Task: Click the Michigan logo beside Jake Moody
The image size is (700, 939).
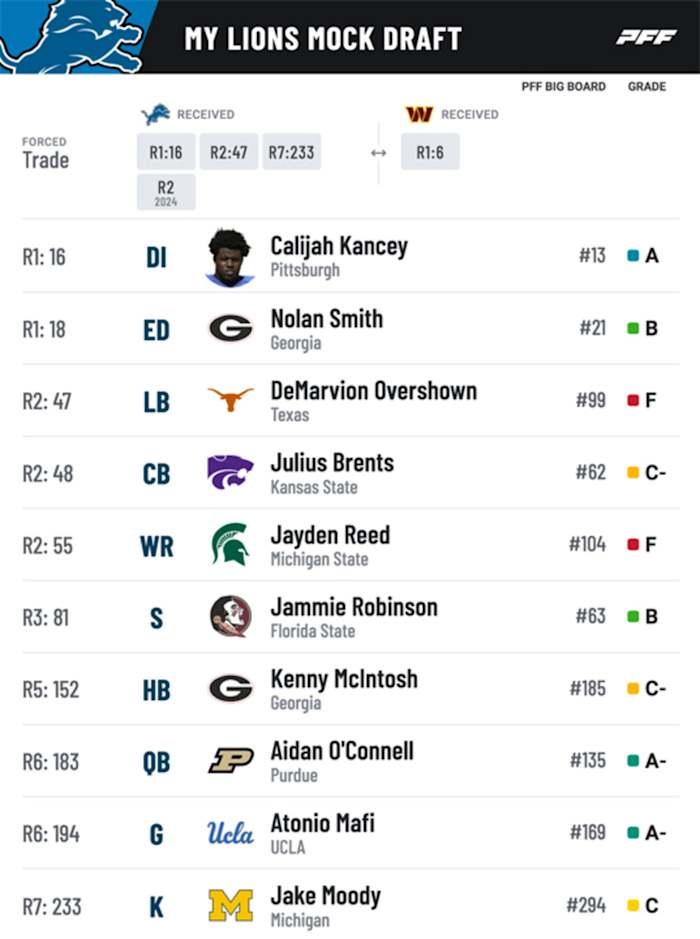Action: click(x=231, y=905)
